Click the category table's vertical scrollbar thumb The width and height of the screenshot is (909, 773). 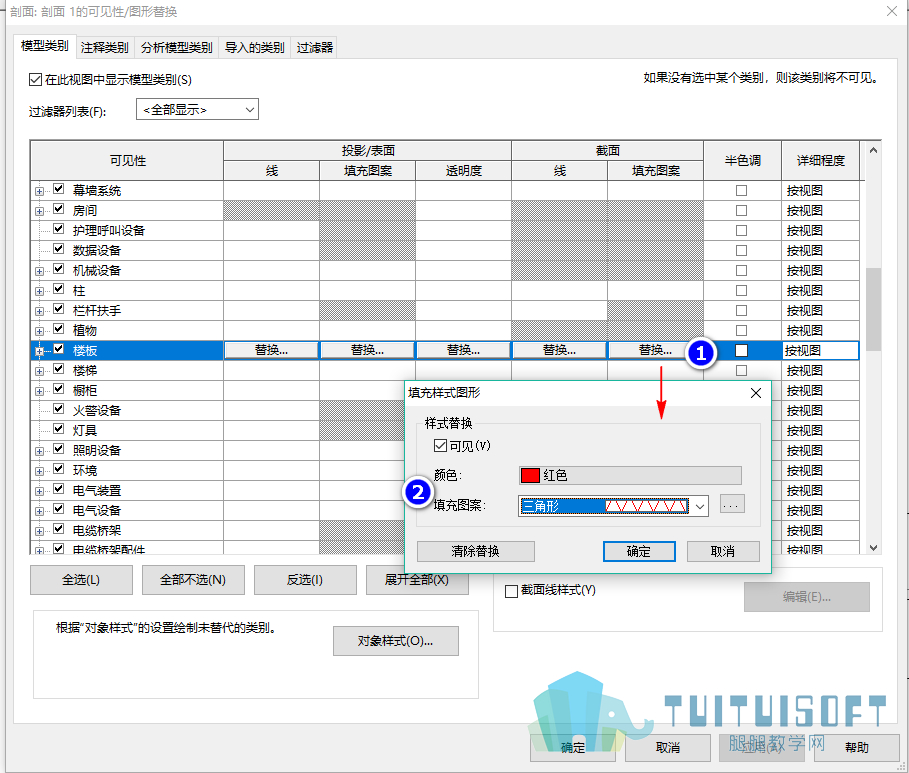tap(873, 309)
